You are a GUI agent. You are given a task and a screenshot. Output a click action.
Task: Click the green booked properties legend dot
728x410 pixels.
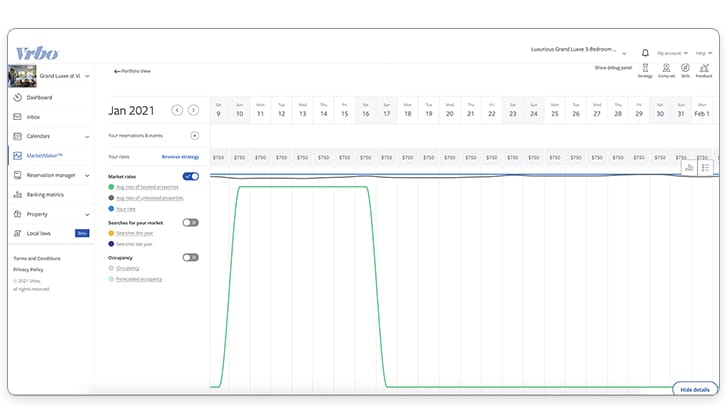pos(111,187)
